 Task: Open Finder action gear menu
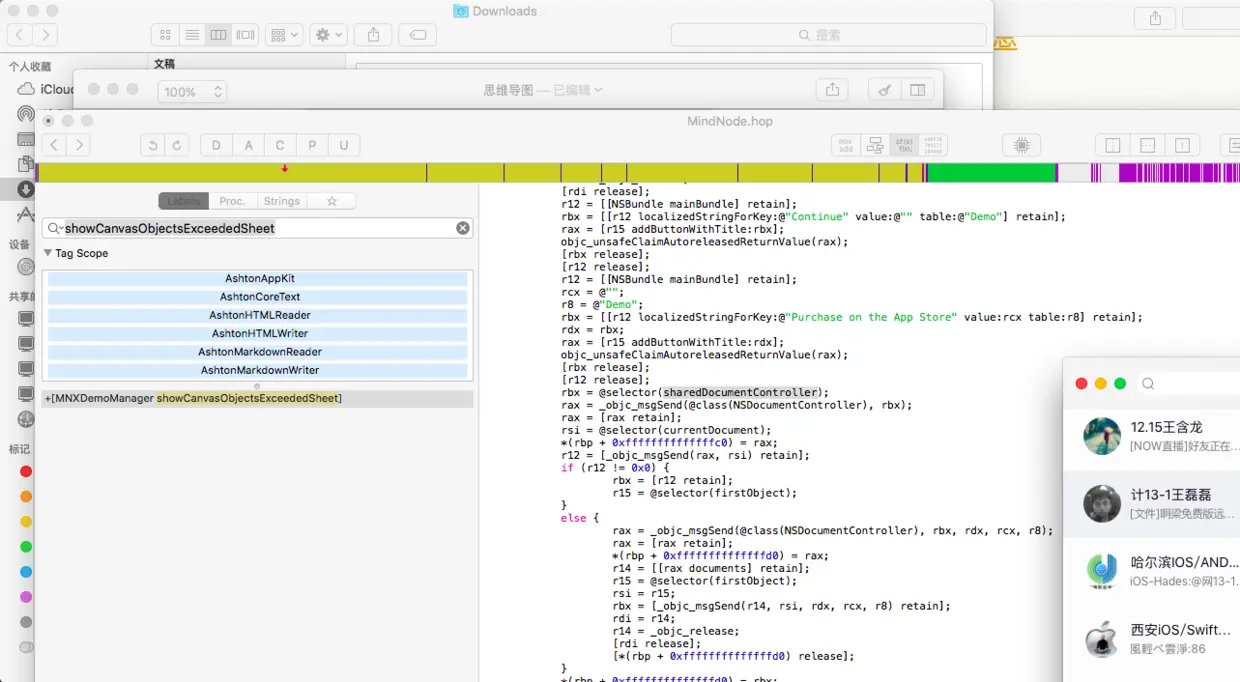[x=328, y=34]
